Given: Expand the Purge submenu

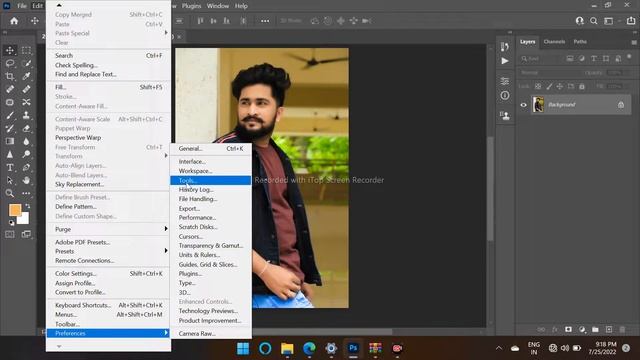Looking at the screenshot, I should tap(109, 229).
